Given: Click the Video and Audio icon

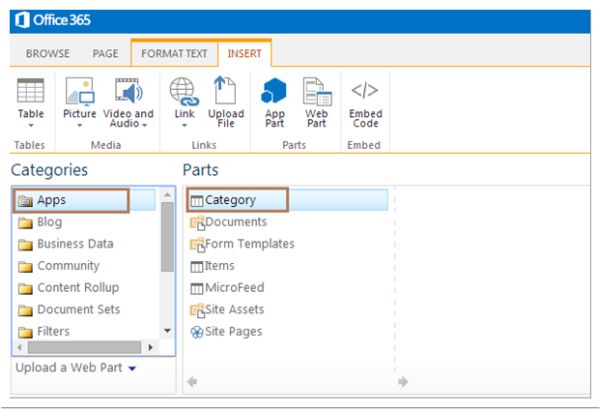Looking at the screenshot, I should (x=129, y=92).
